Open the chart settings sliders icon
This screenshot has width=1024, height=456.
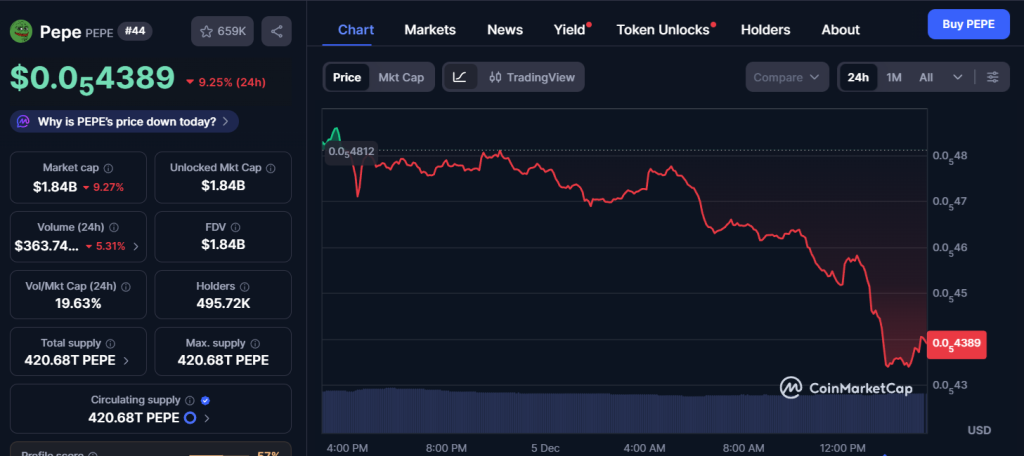coord(993,77)
